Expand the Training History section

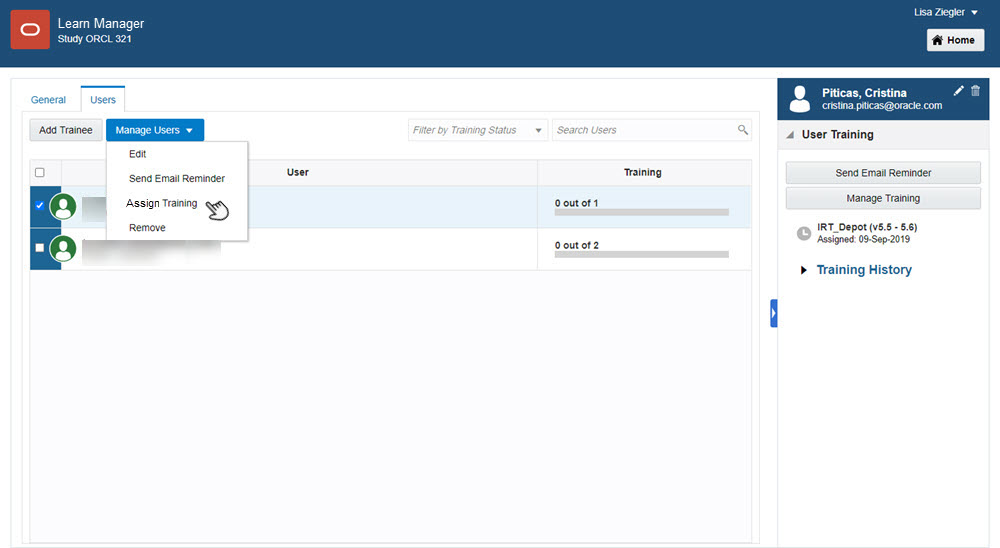(857, 270)
